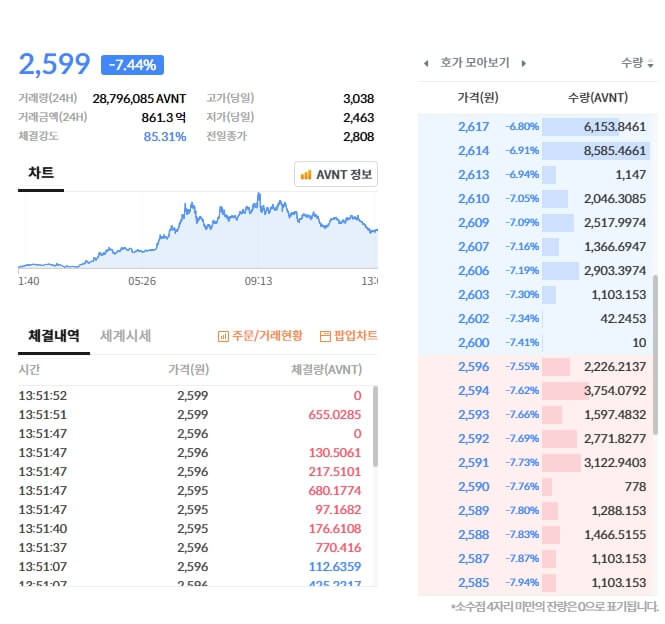Open the 수량 sort dropdown
This screenshot has width=665, height=624.
637,63
